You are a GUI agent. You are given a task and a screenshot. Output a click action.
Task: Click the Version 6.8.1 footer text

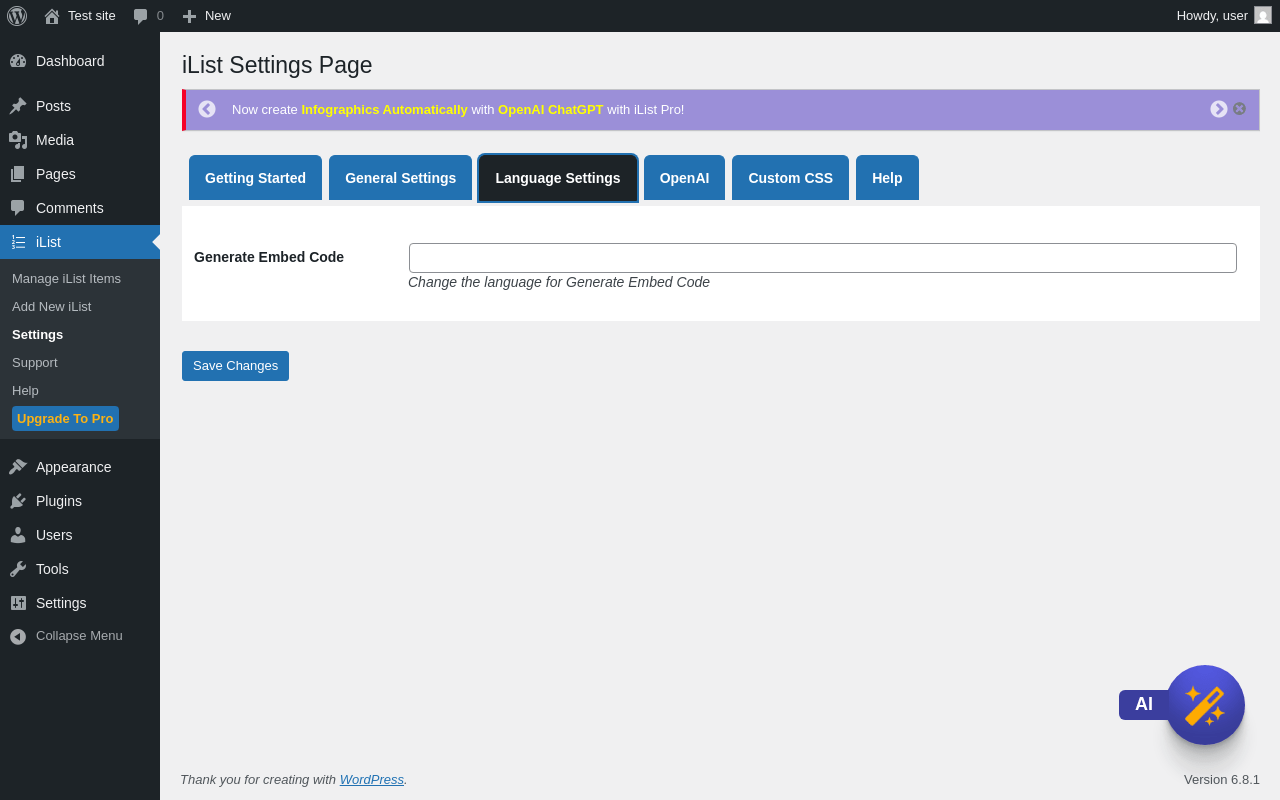pyautogui.click(x=1222, y=780)
